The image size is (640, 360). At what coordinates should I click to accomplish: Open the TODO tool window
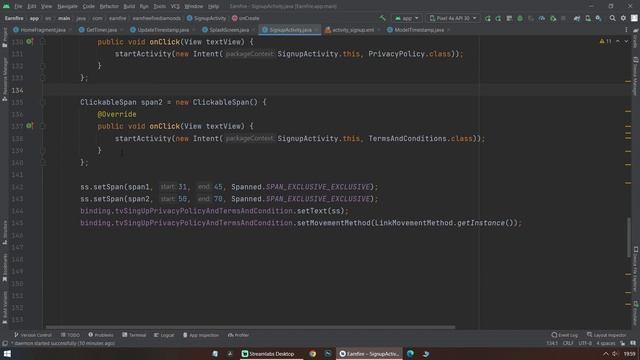[x=70, y=335]
